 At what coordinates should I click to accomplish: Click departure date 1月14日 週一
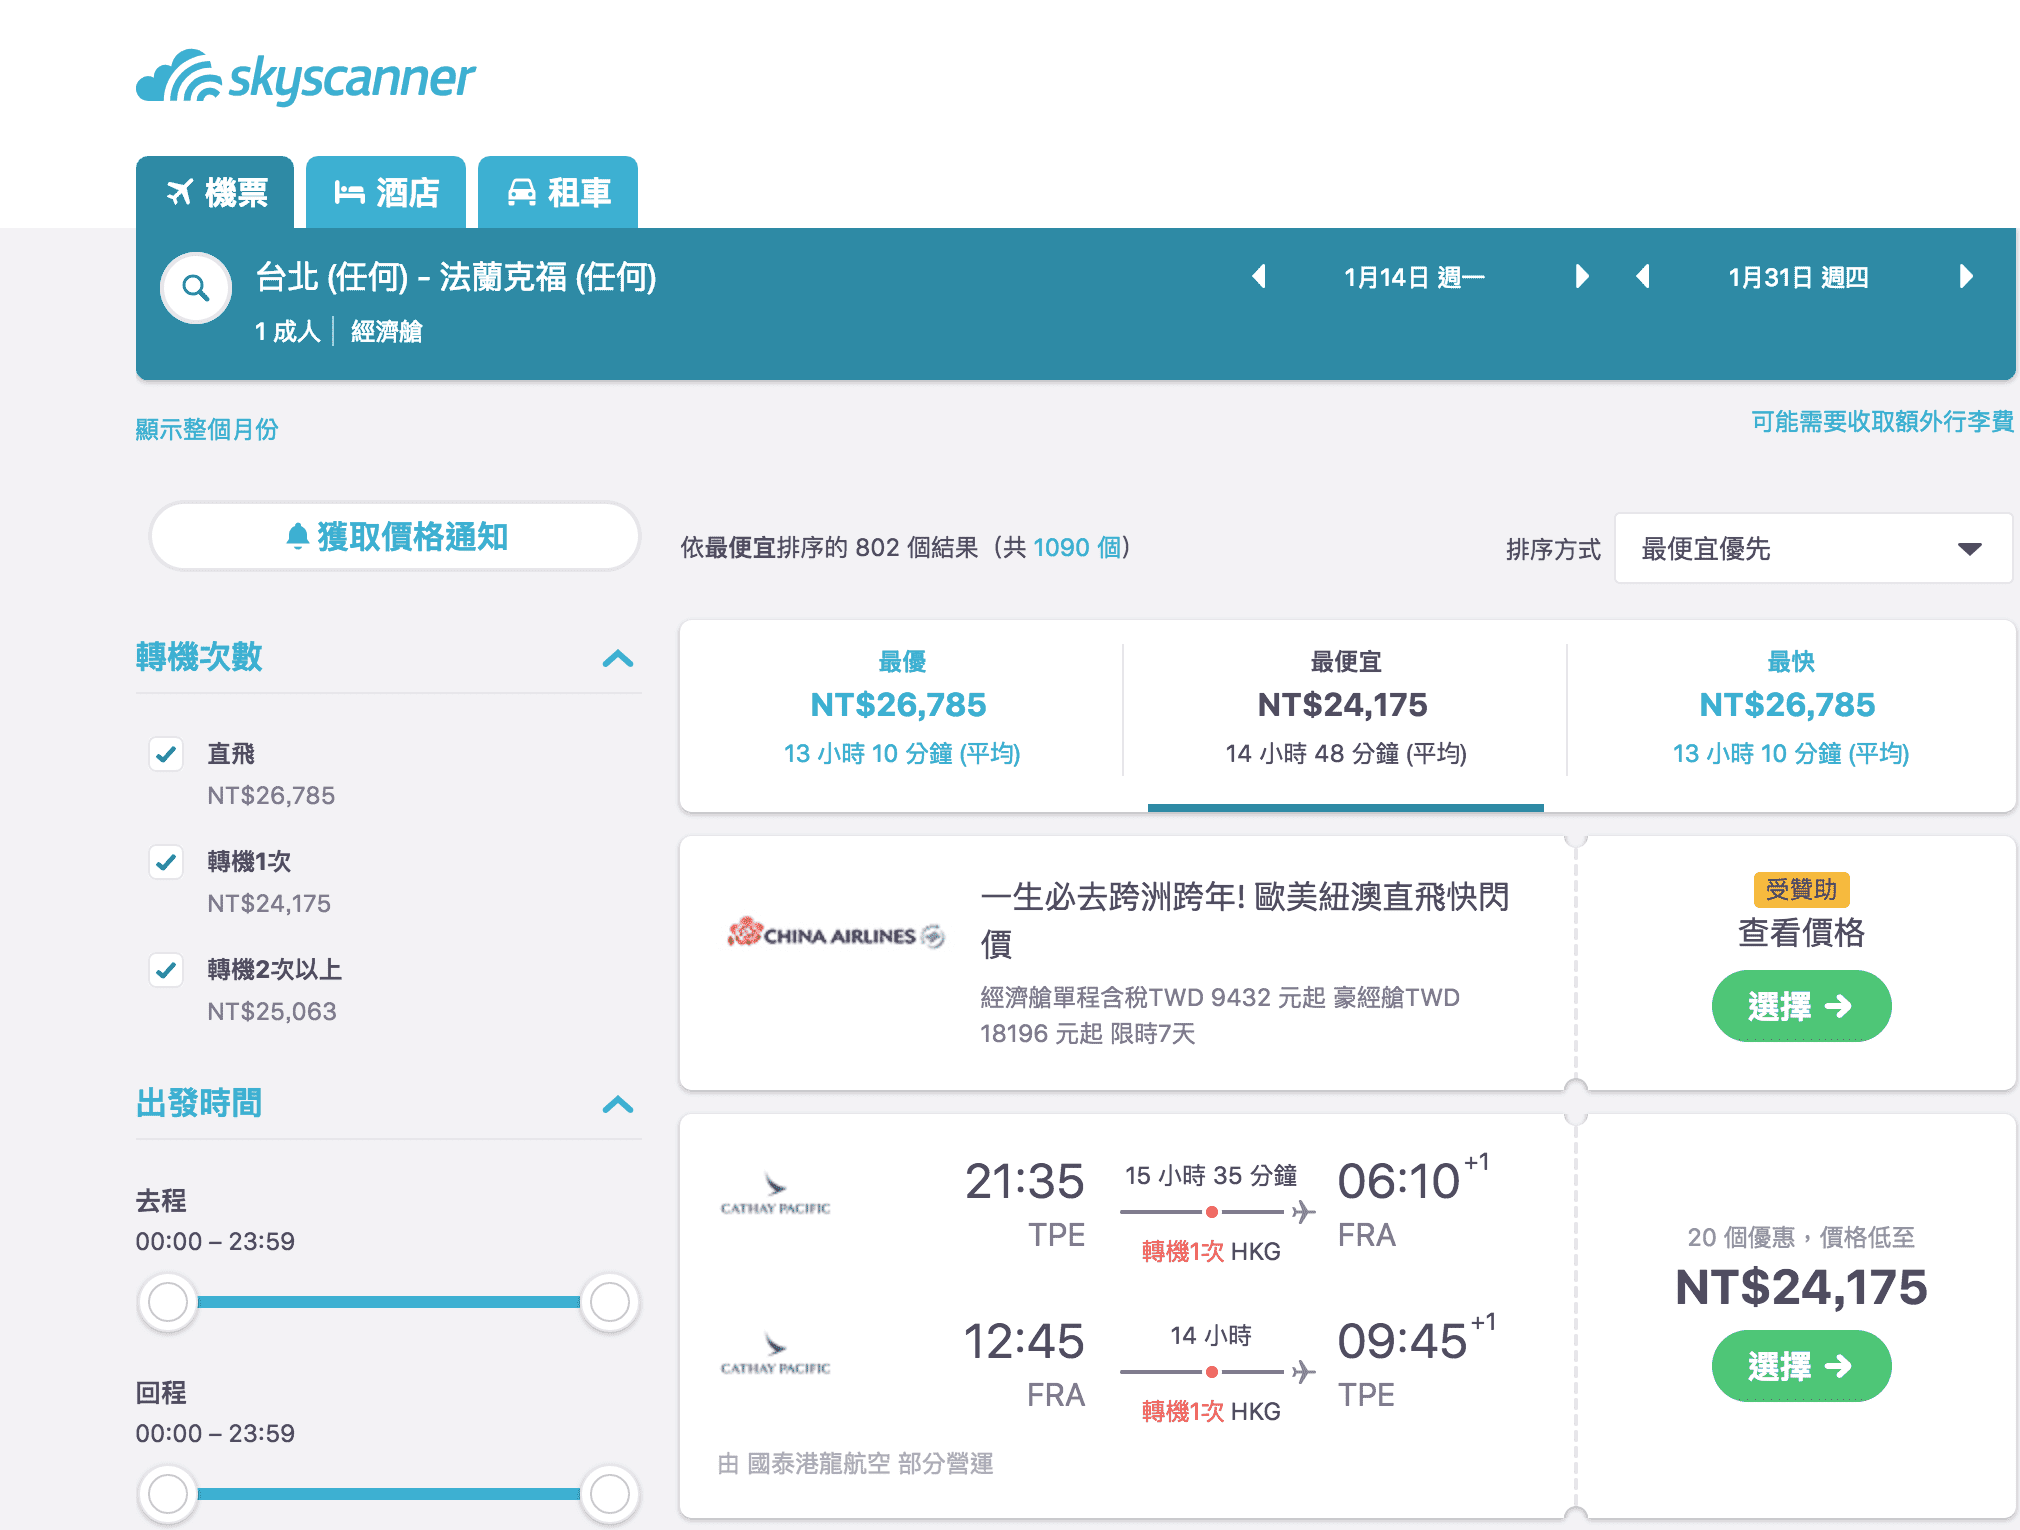[x=1414, y=277]
